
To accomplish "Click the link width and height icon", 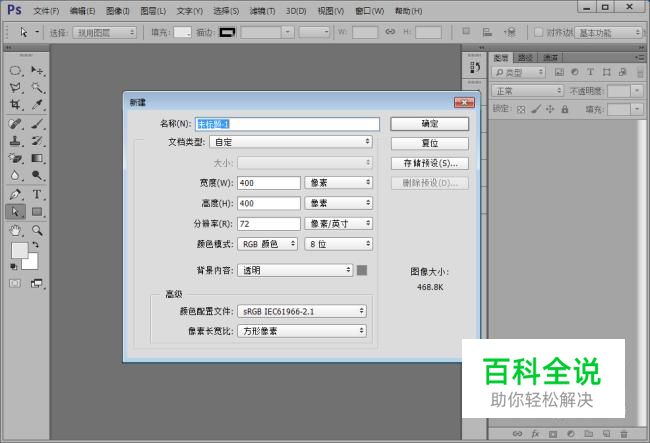I will 390,31.
